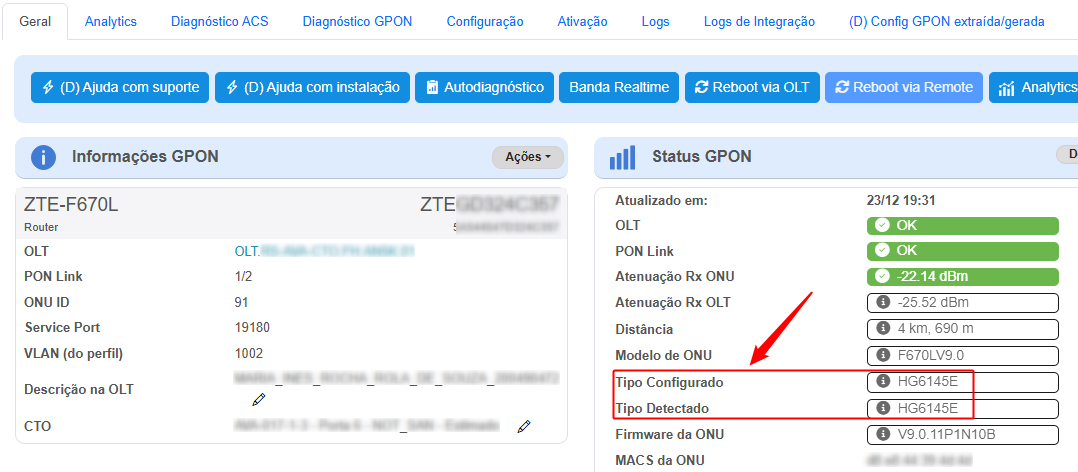Image resolution: width=1078 pixels, height=472 pixels.
Task: Click info icon beside 4 km, 690 m
Action: click(883, 328)
